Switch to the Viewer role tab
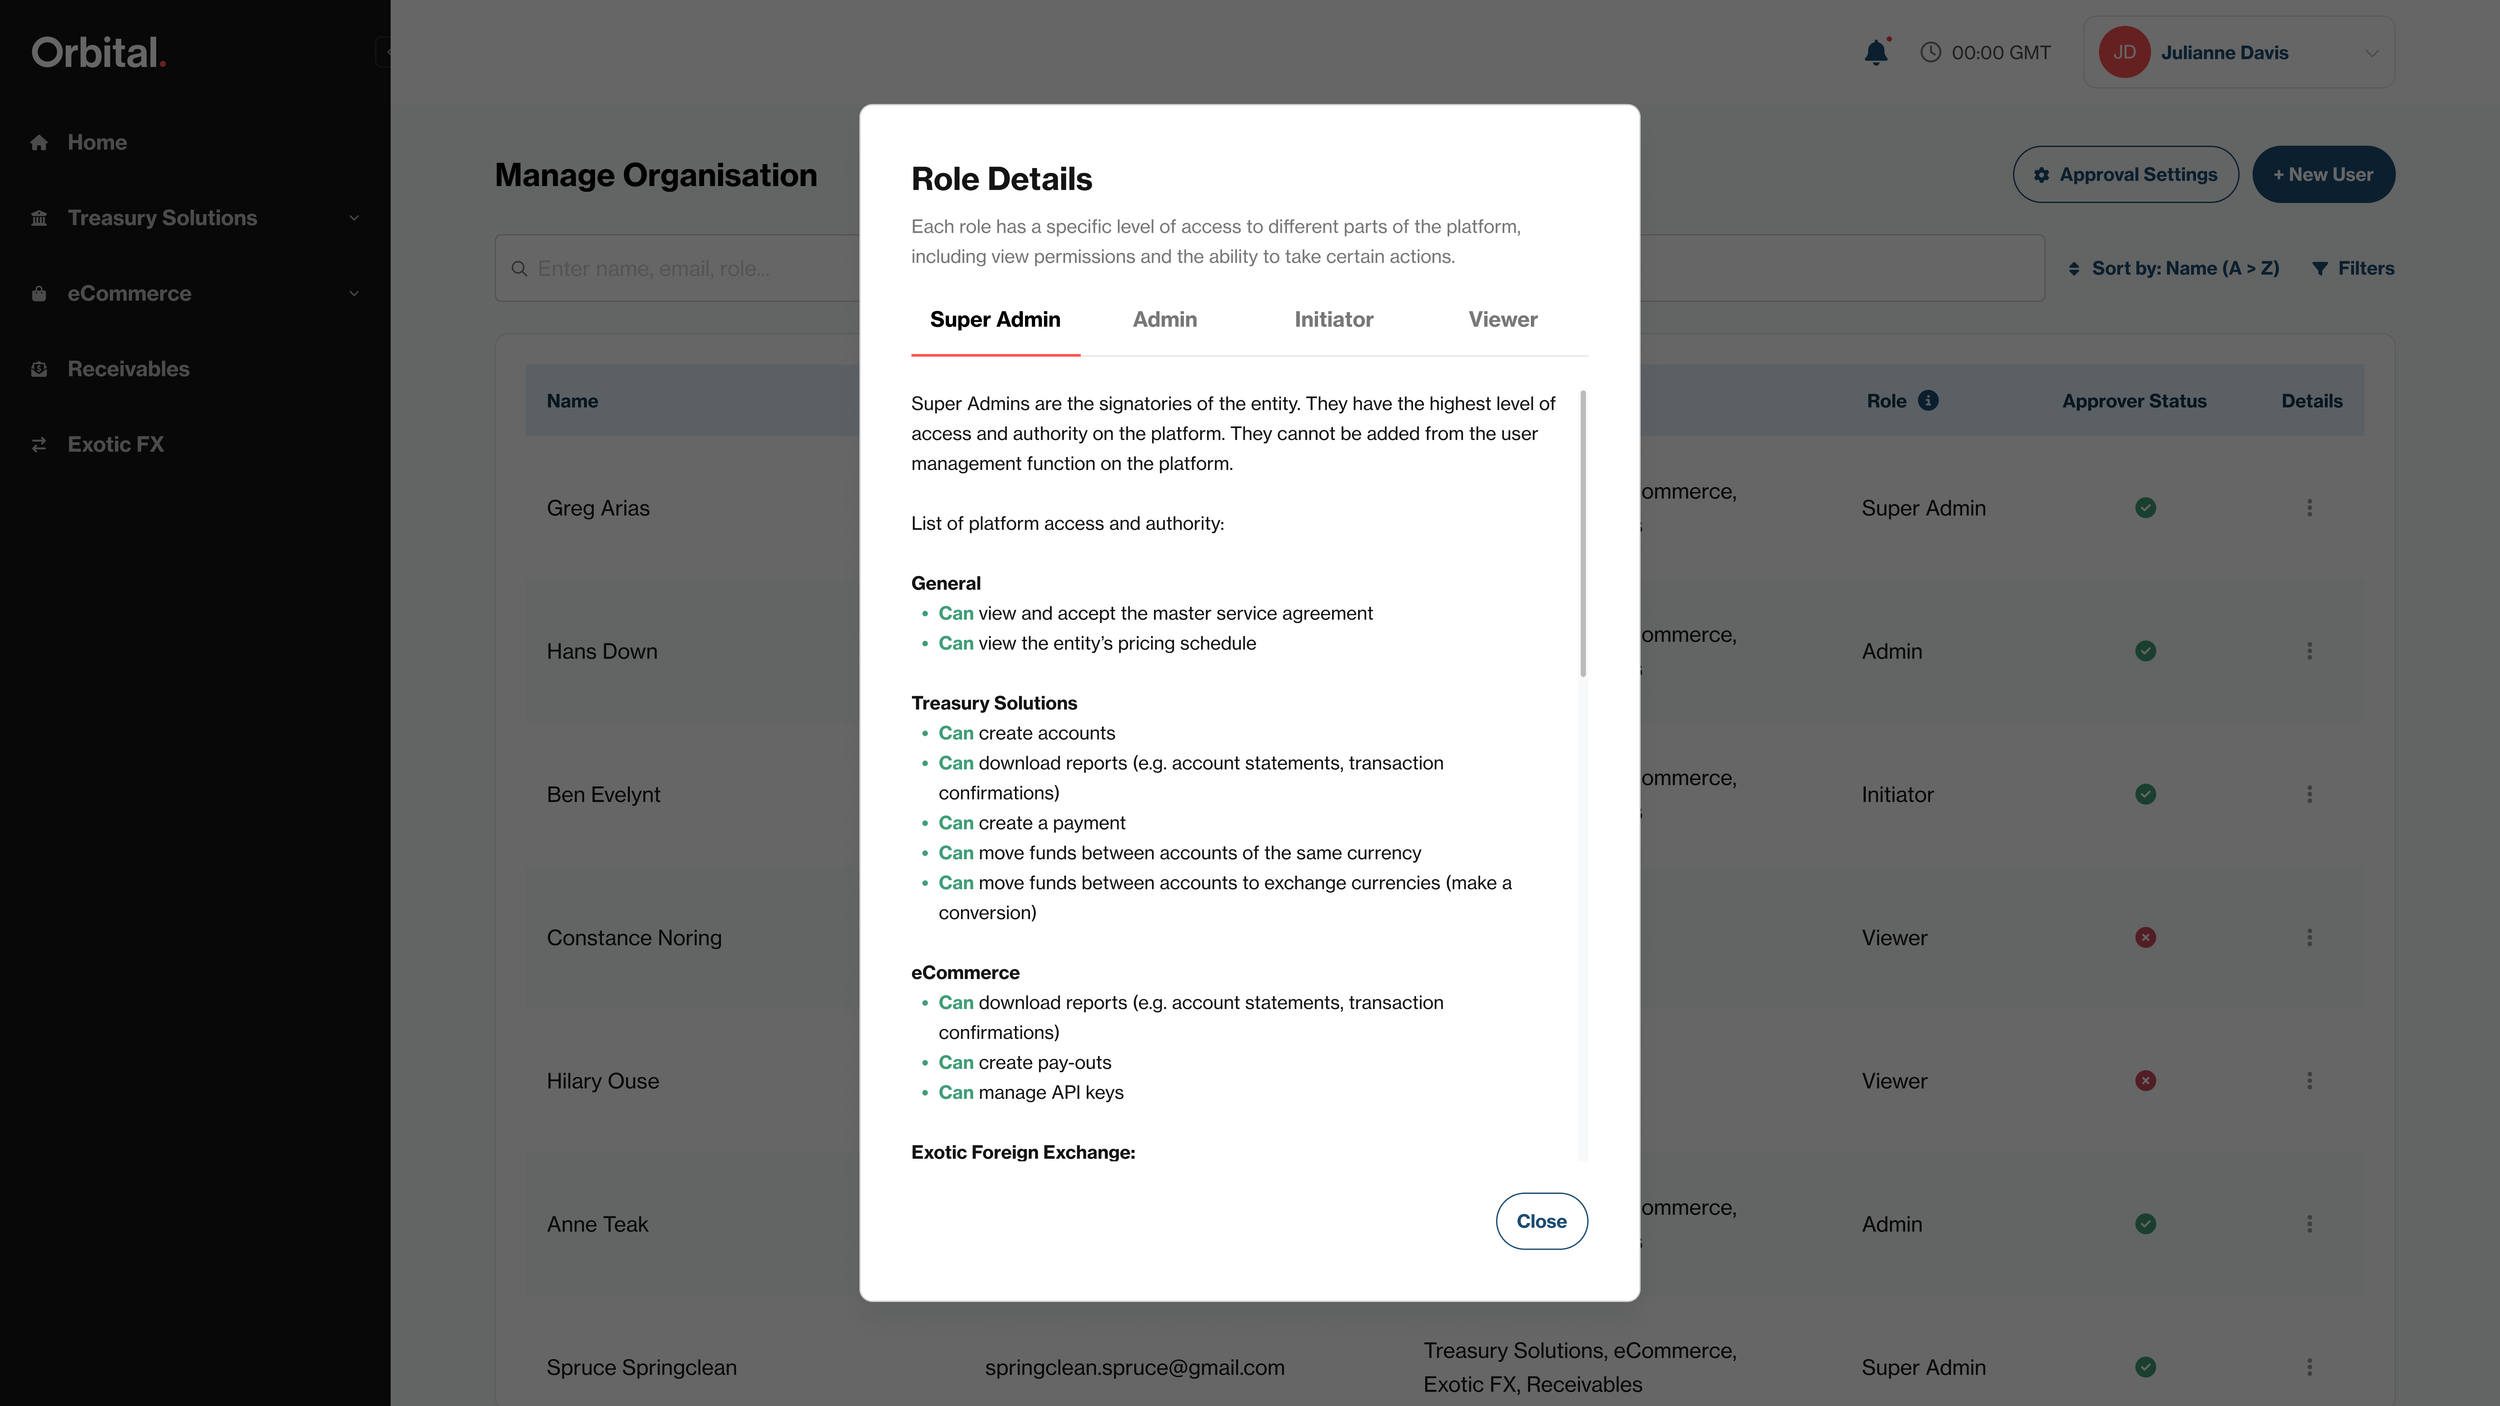 [1502, 320]
